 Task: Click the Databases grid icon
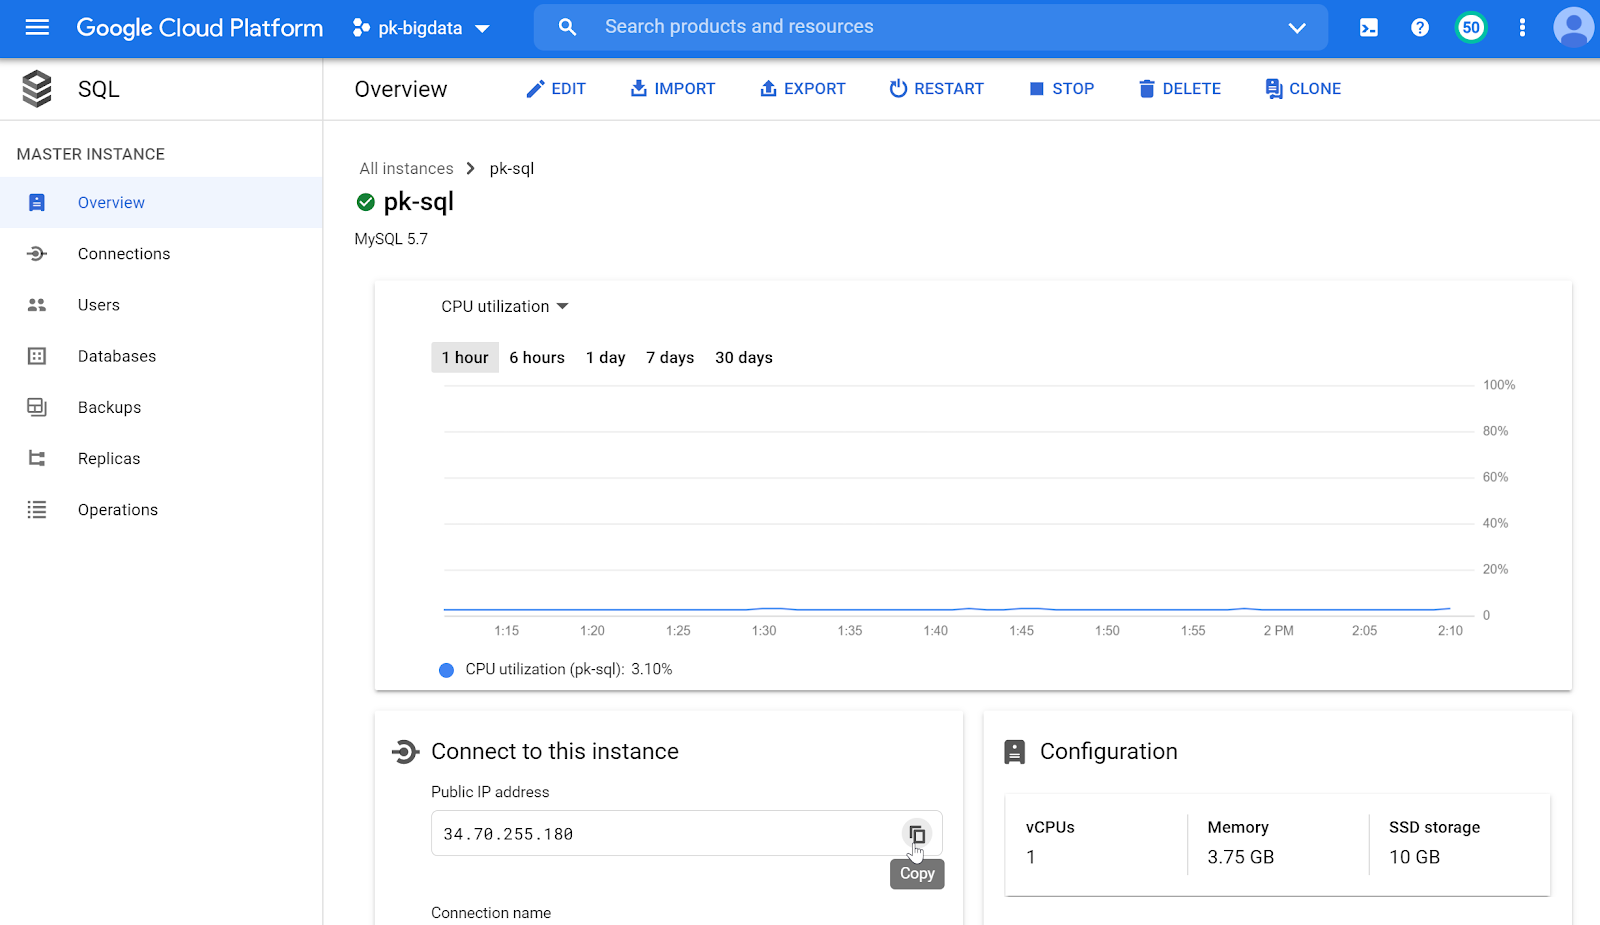(37, 356)
